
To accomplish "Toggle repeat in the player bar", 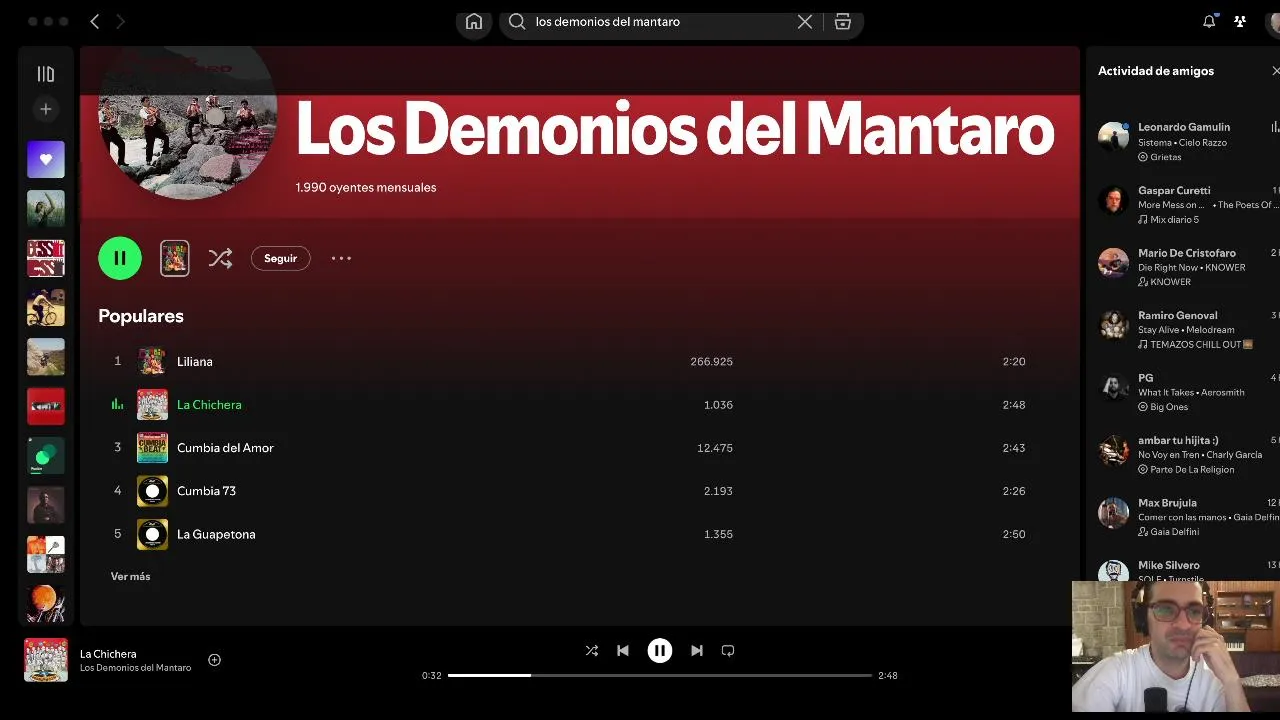I will pos(728,650).
